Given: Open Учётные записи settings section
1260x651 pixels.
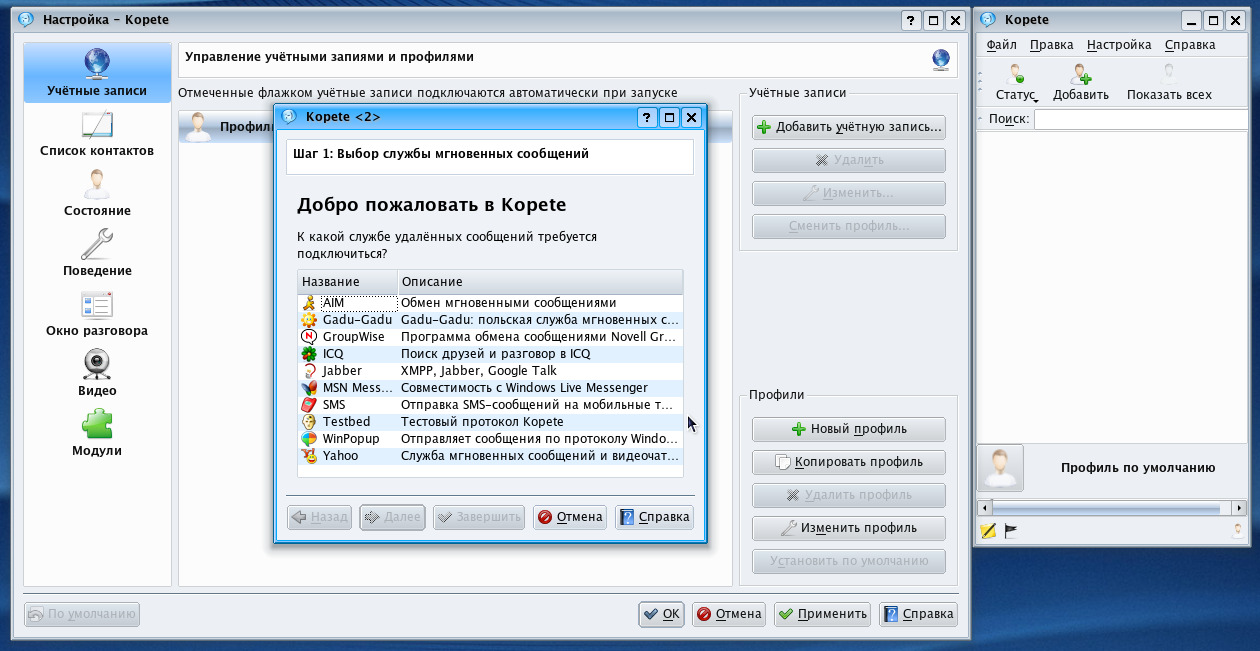Looking at the screenshot, I should [97, 73].
